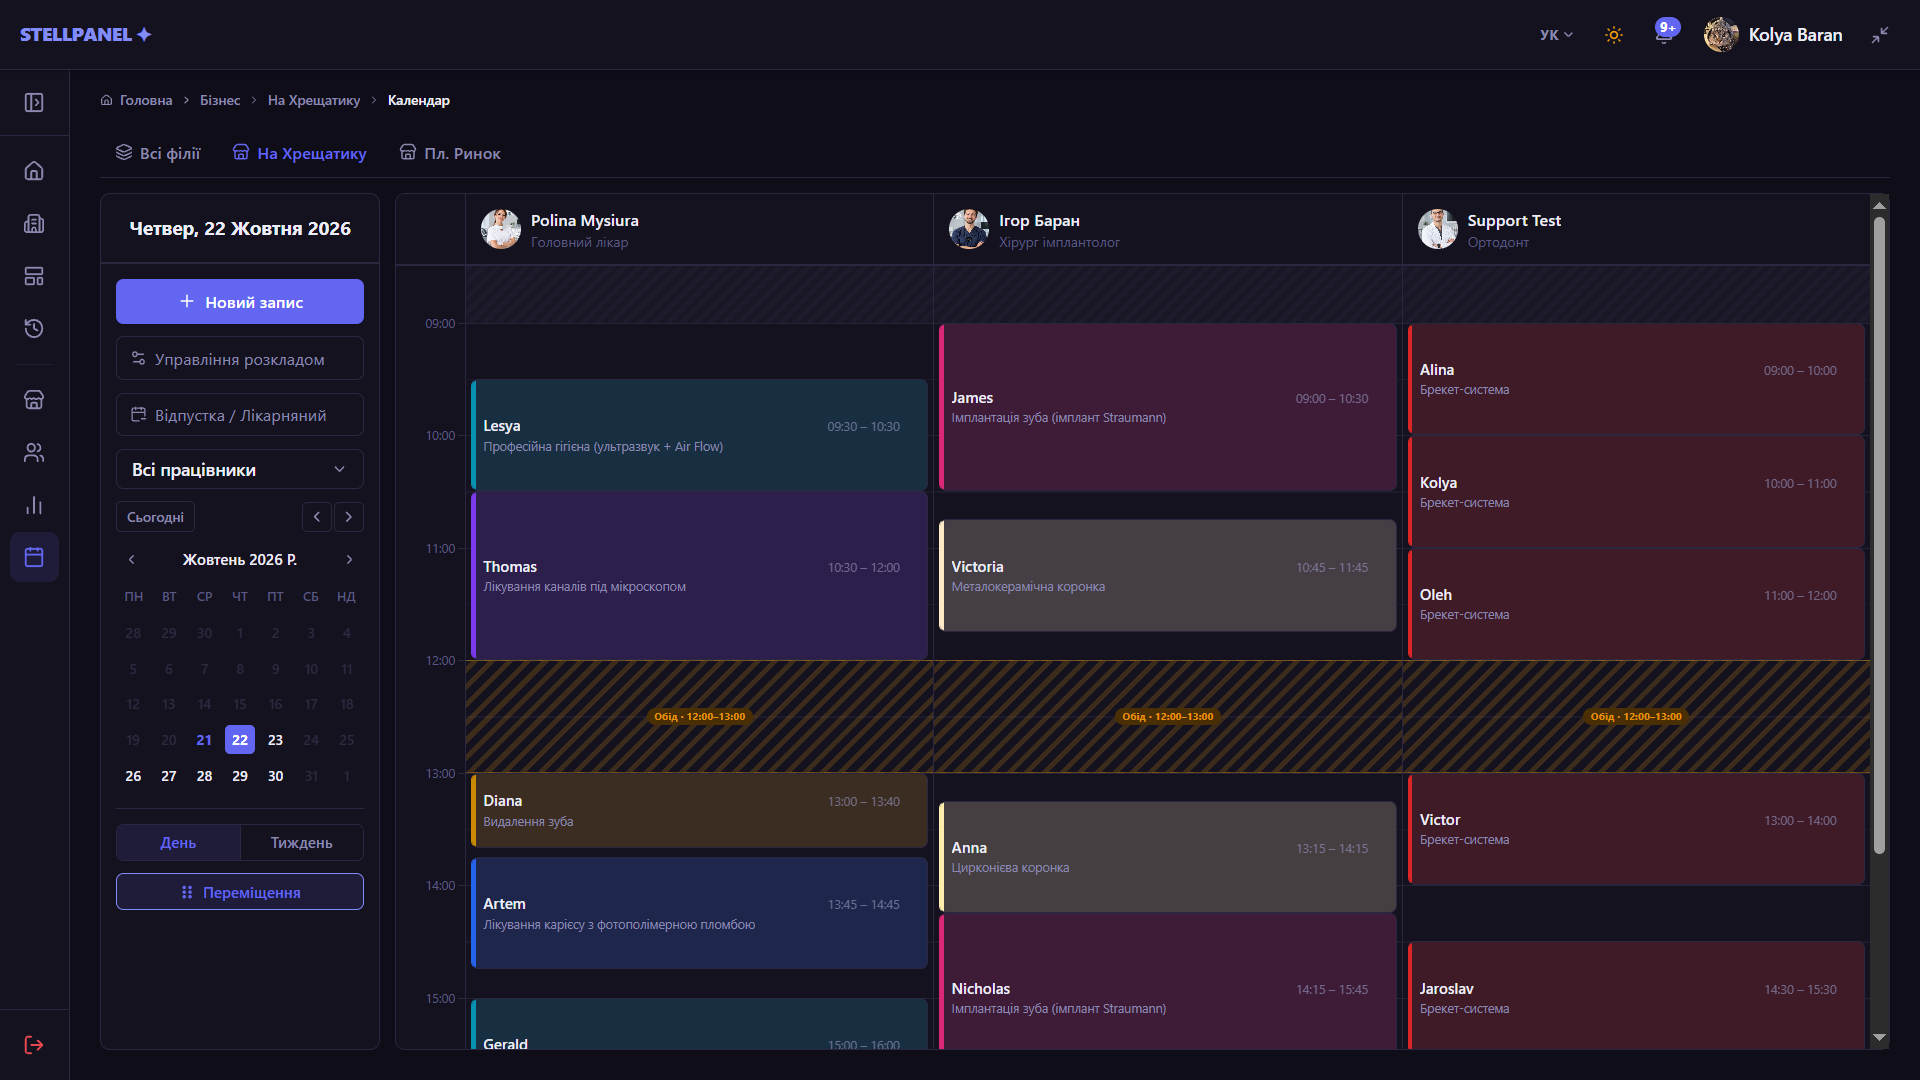This screenshot has height=1080, width=1920.
Task: Select date 30 in mini calendar
Action: (x=275, y=776)
